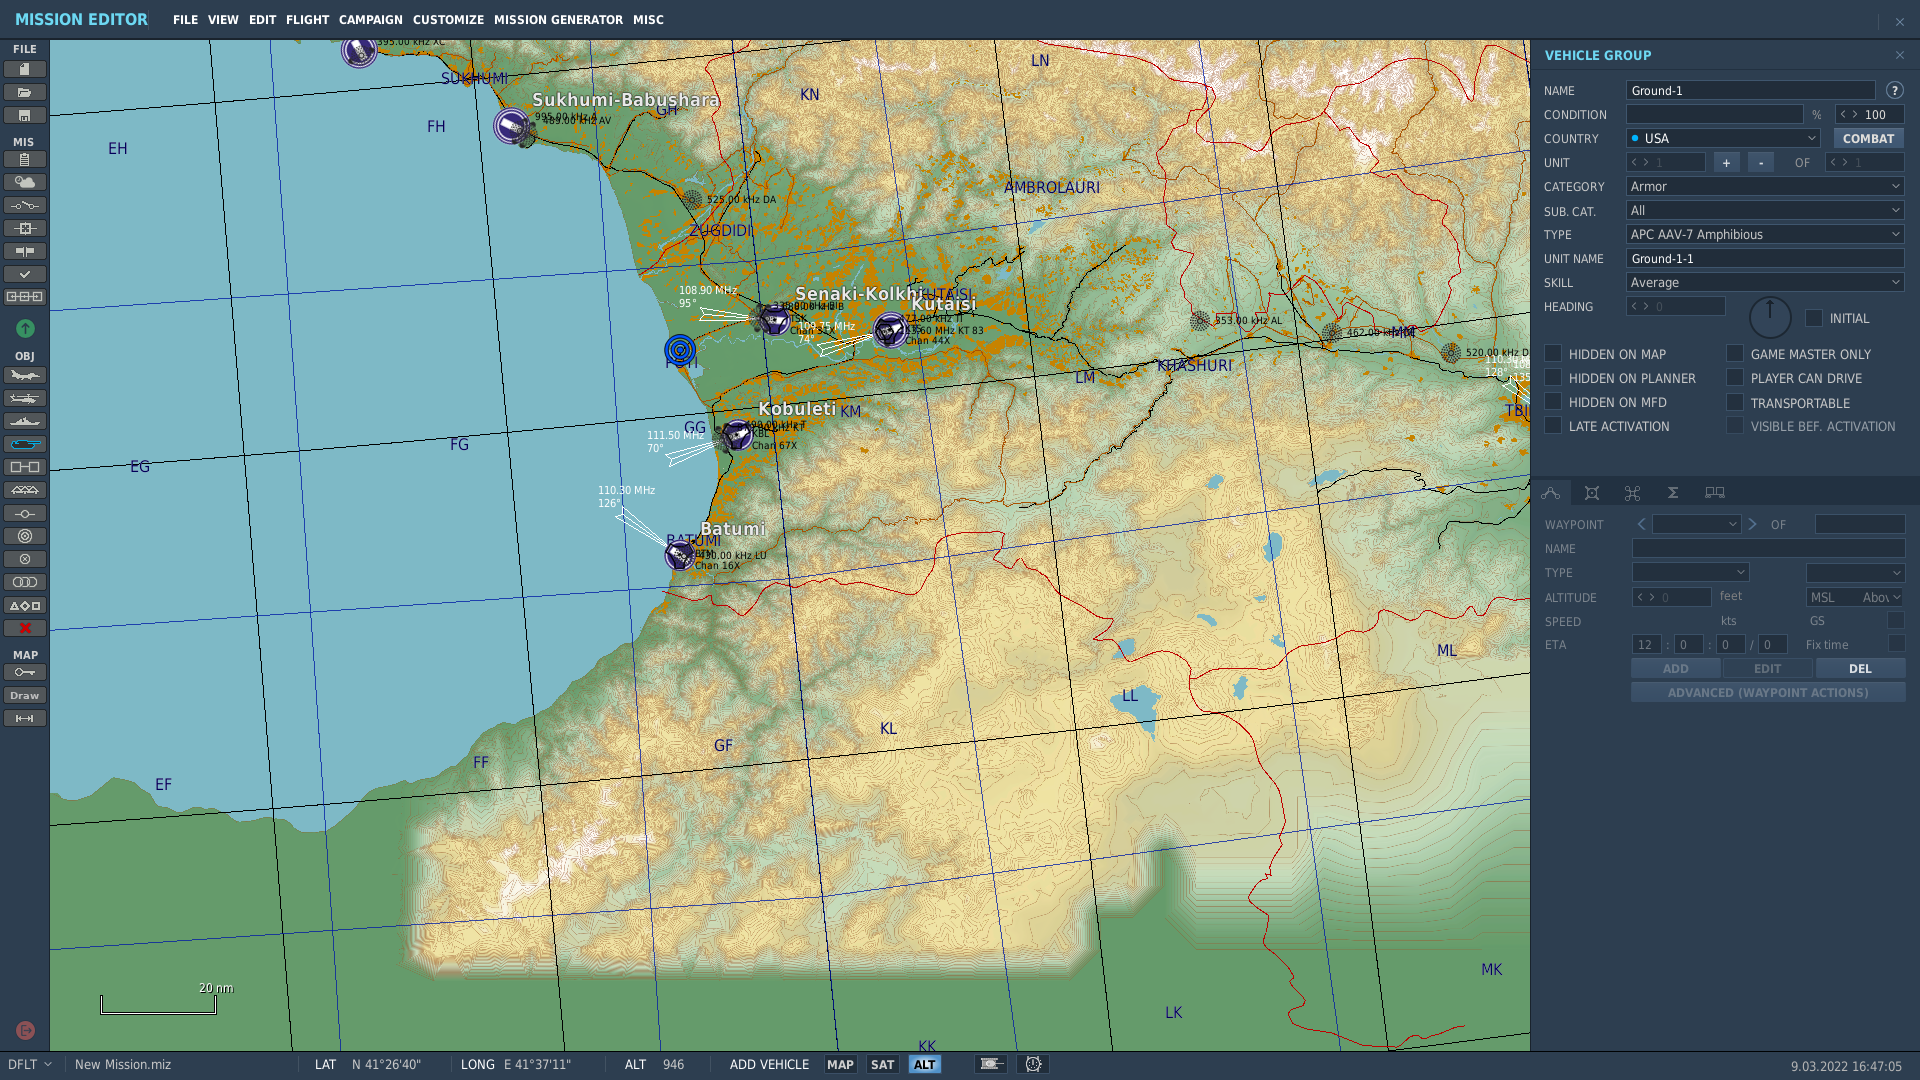The image size is (1920, 1080).
Task: Click the minus button to remove unit
Action: point(1761,162)
